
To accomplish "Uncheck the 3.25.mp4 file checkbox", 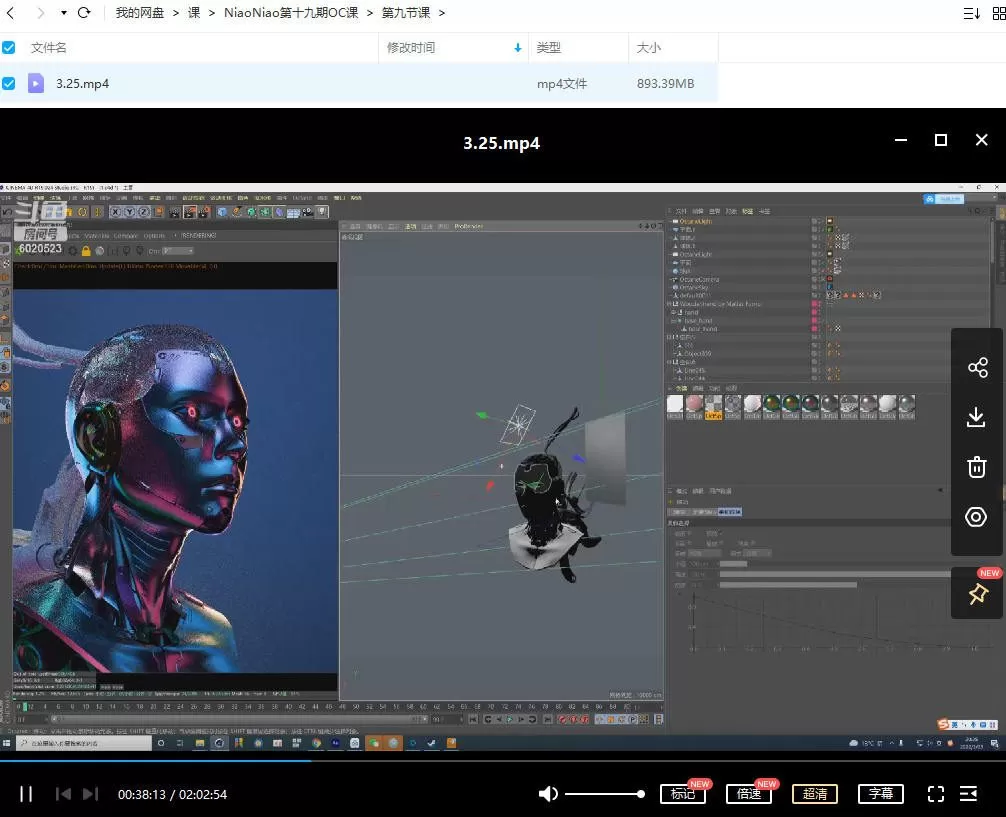I will pyautogui.click(x=9, y=83).
